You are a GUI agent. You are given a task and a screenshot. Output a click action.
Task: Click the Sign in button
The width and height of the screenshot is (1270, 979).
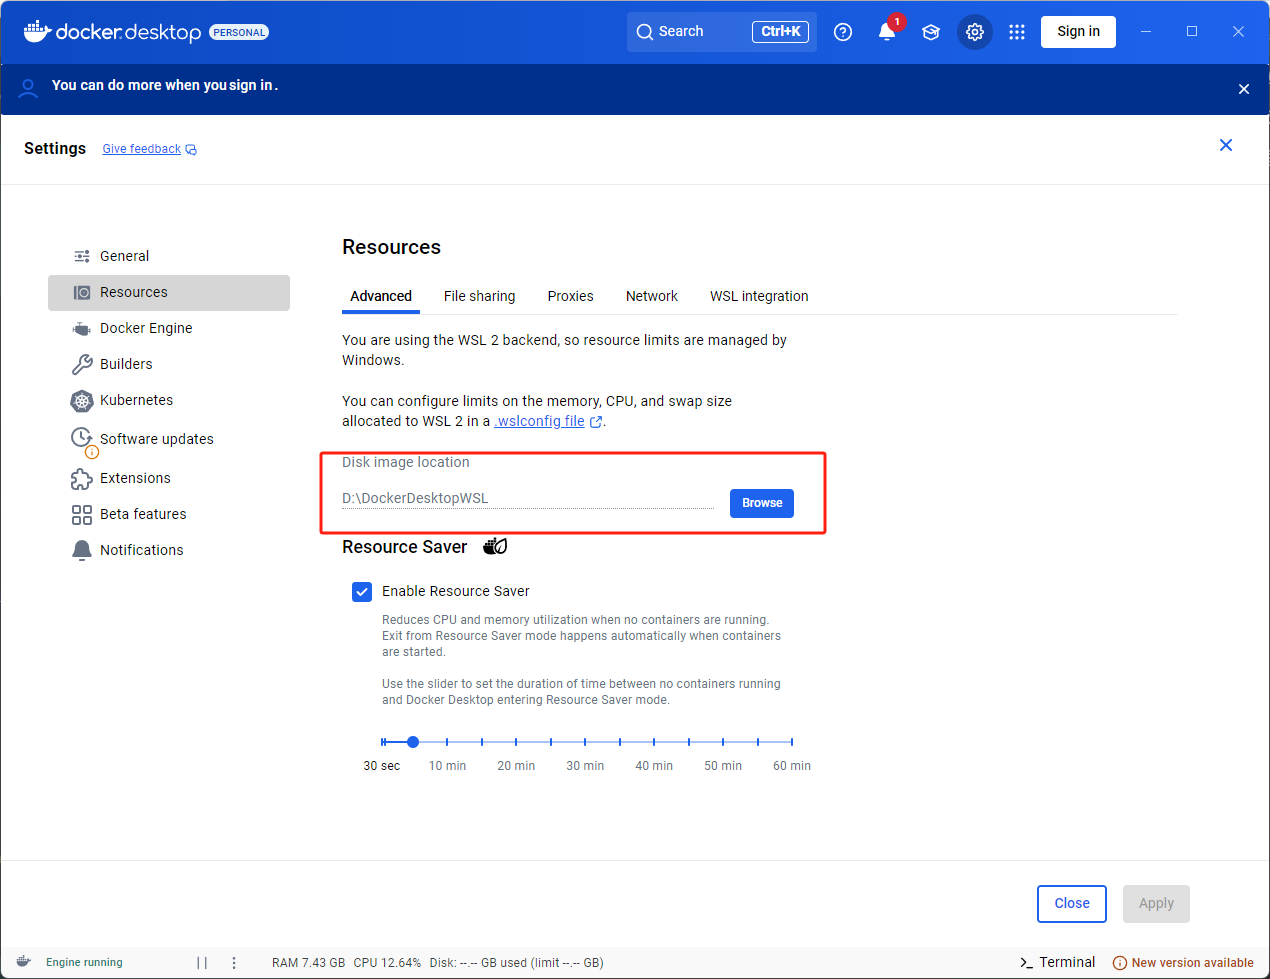[1078, 32]
